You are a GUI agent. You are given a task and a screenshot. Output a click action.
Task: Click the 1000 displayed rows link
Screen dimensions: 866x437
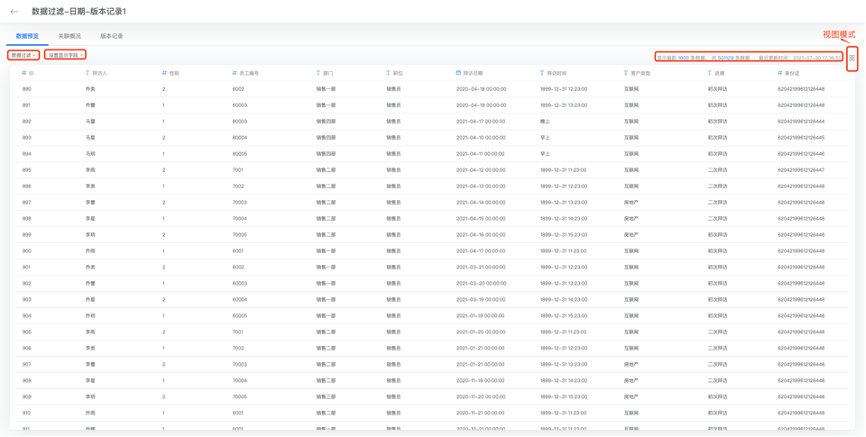pos(683,58)
